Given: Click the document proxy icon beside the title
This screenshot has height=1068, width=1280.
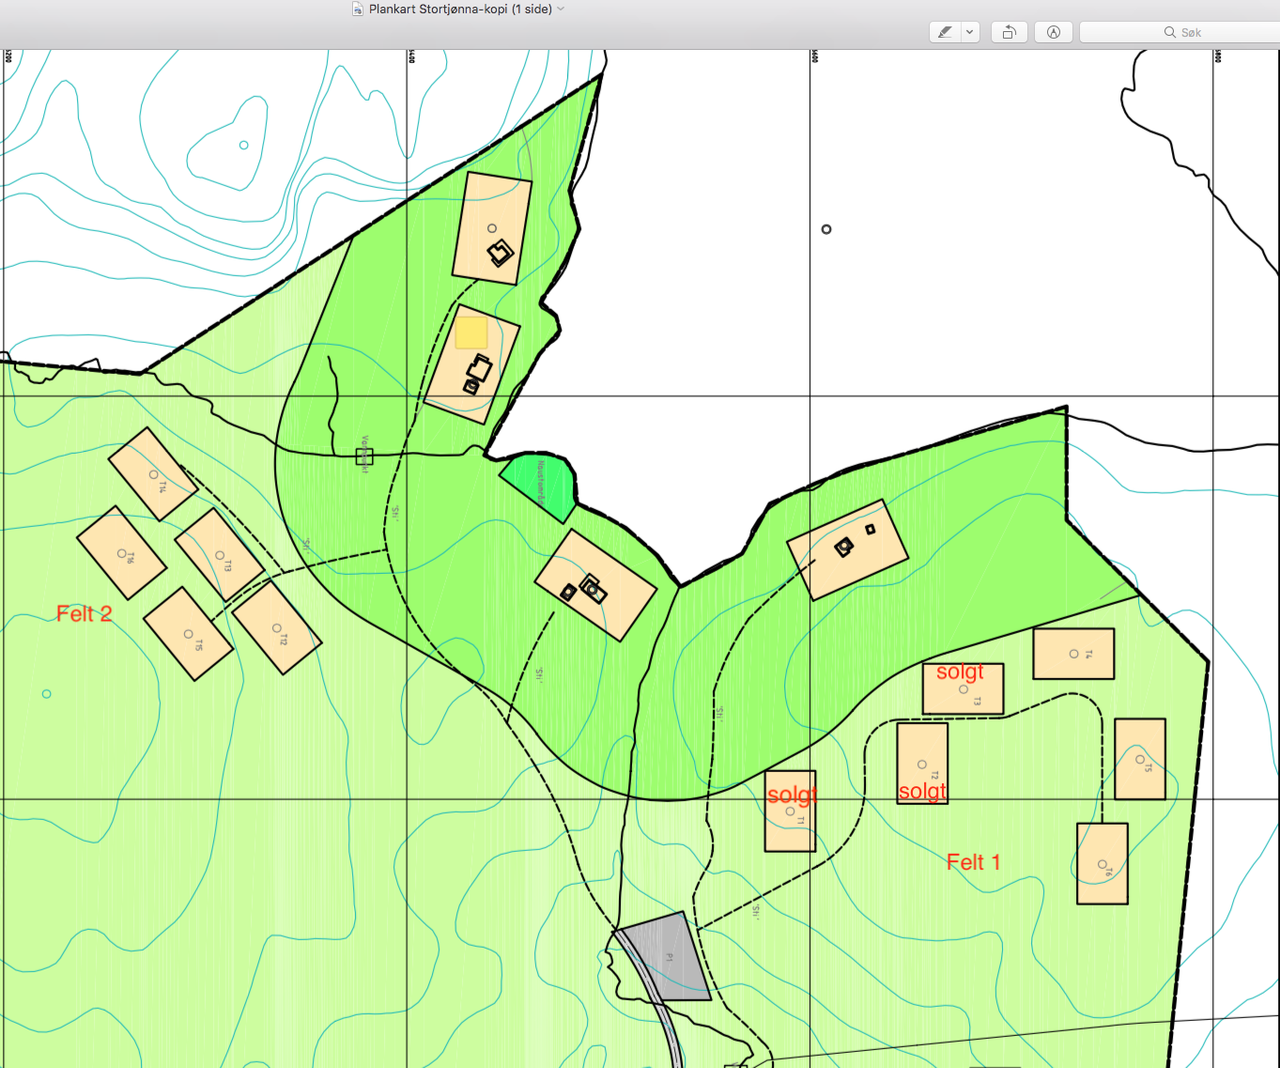Looking at the screenshot, I should click(x=358, y=9).
